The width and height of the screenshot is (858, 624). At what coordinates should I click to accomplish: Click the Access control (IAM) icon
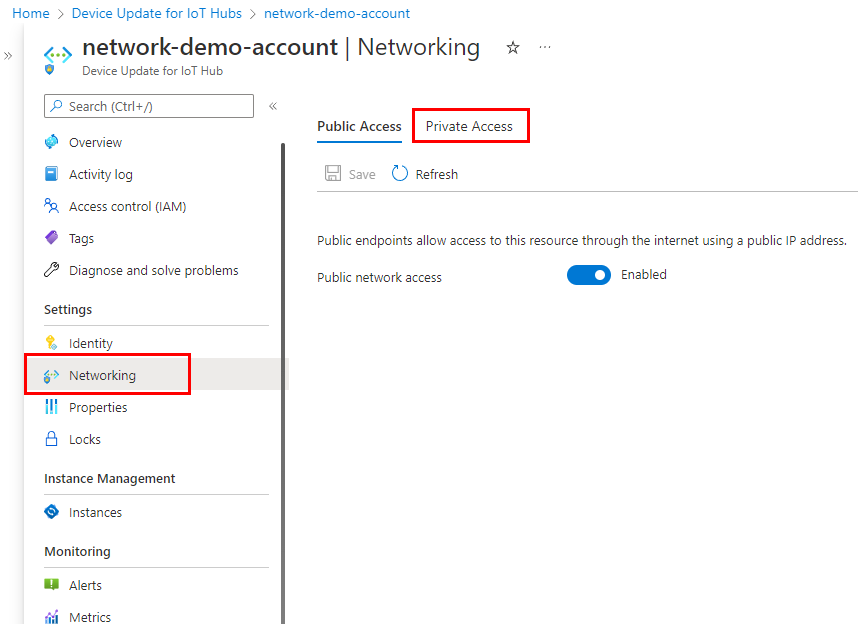(53, 205)
